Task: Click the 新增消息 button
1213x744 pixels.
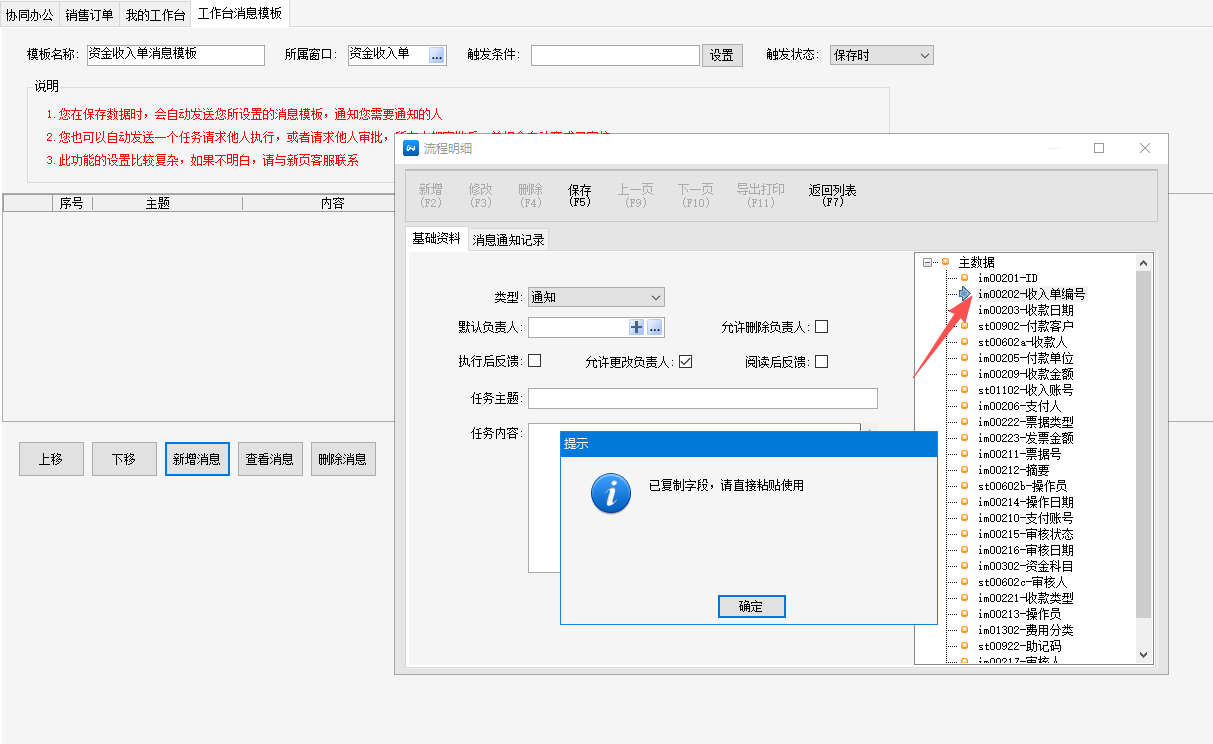Action: coord(197,459)
